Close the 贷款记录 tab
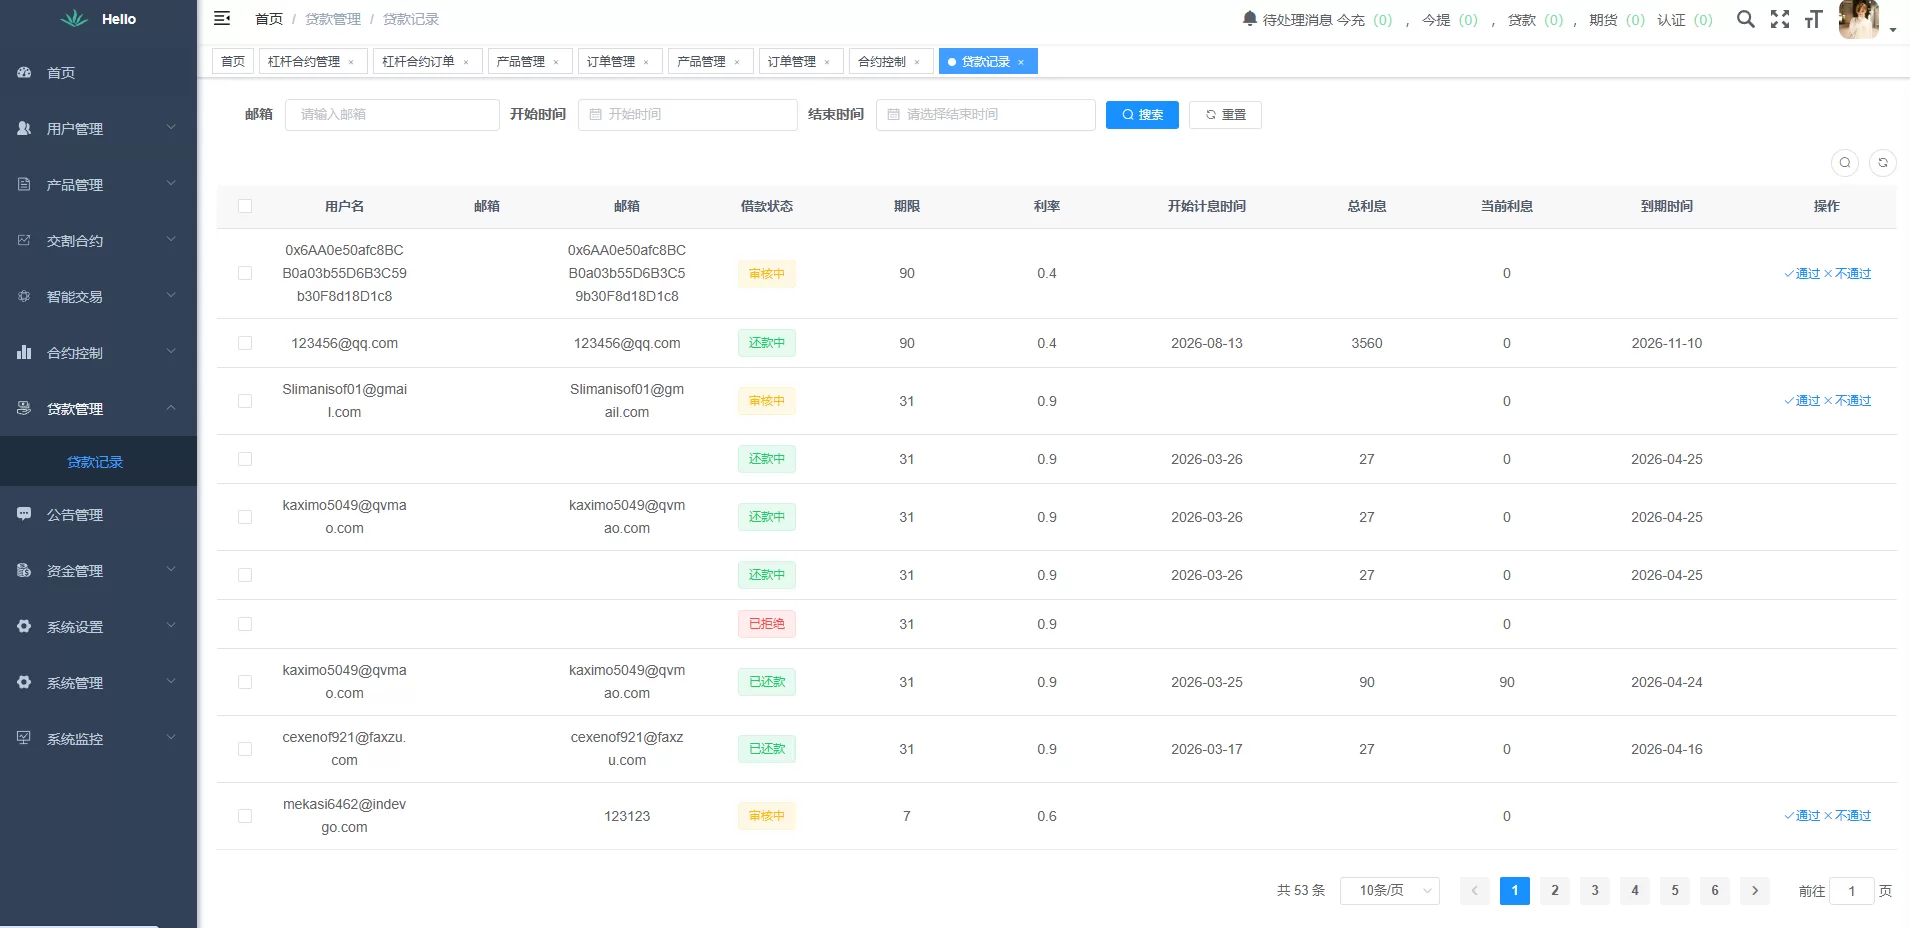 (1021, 62)
